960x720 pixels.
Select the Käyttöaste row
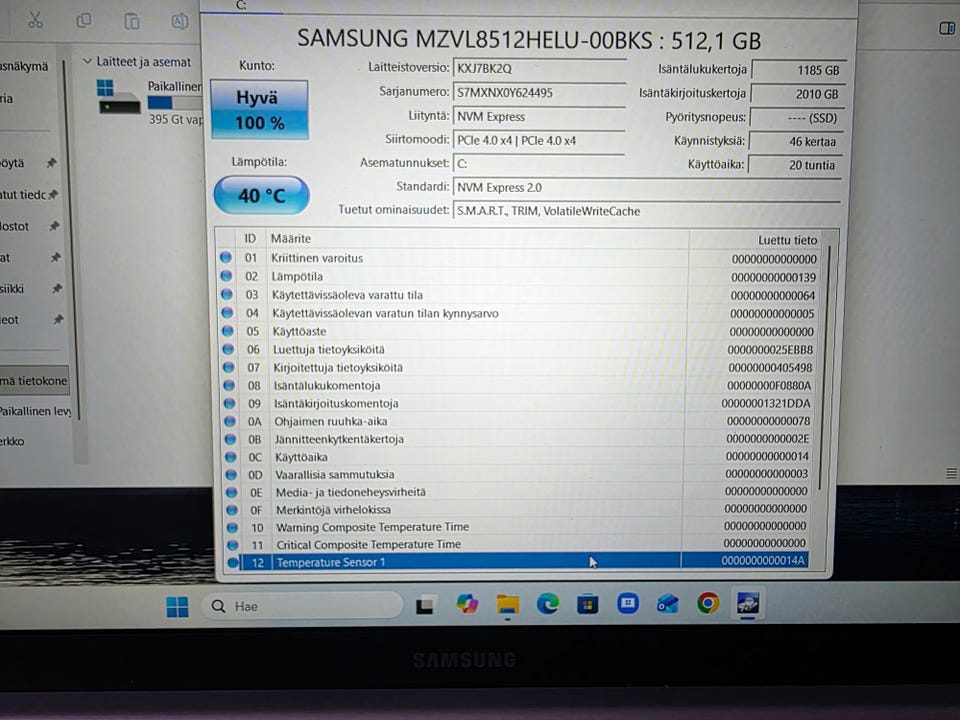click(518, 331)
